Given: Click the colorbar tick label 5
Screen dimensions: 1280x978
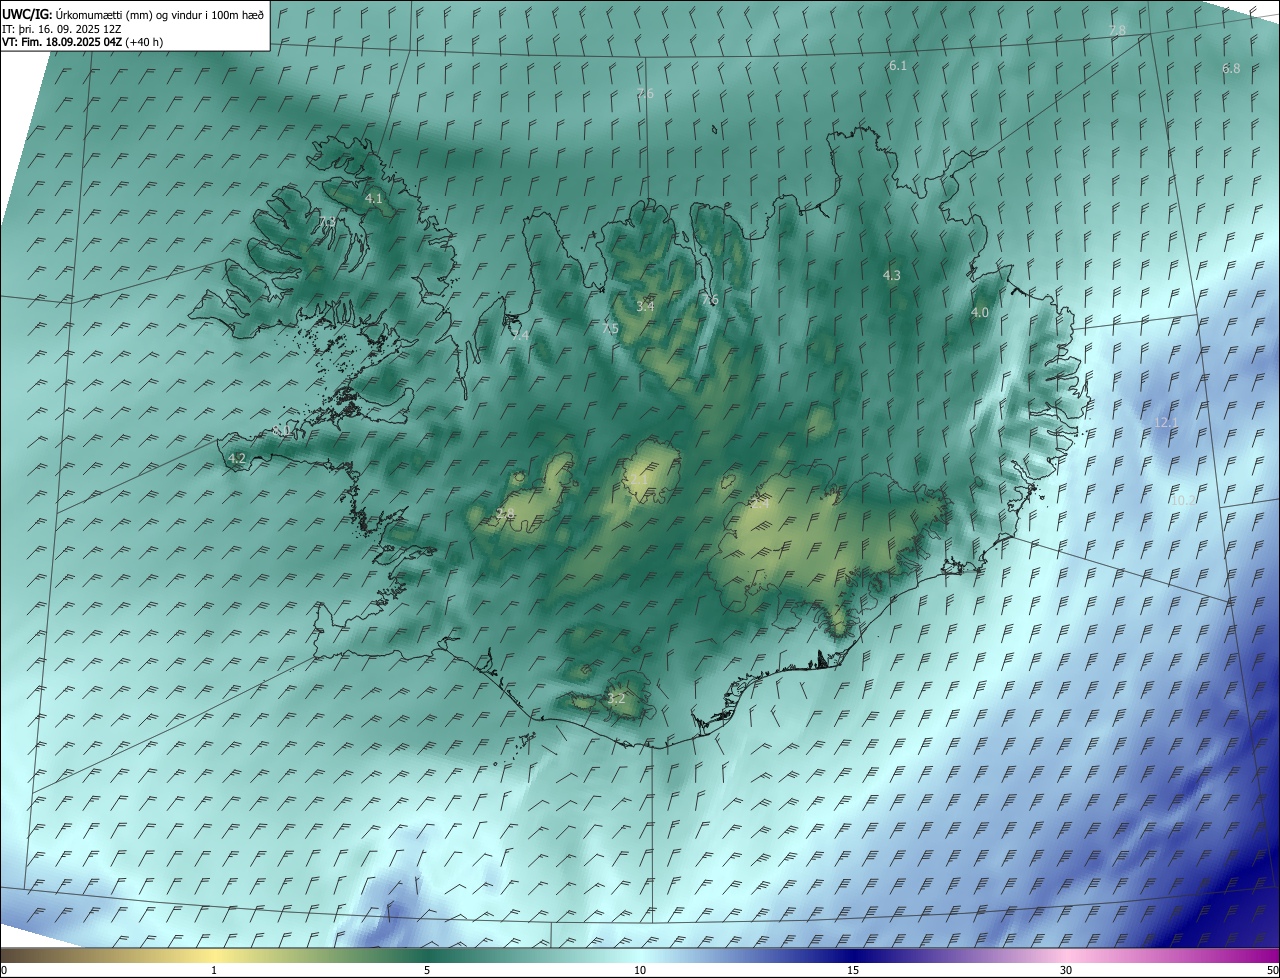Looking at the screenshot, I should pyautogui.click(x=427, y=971).
